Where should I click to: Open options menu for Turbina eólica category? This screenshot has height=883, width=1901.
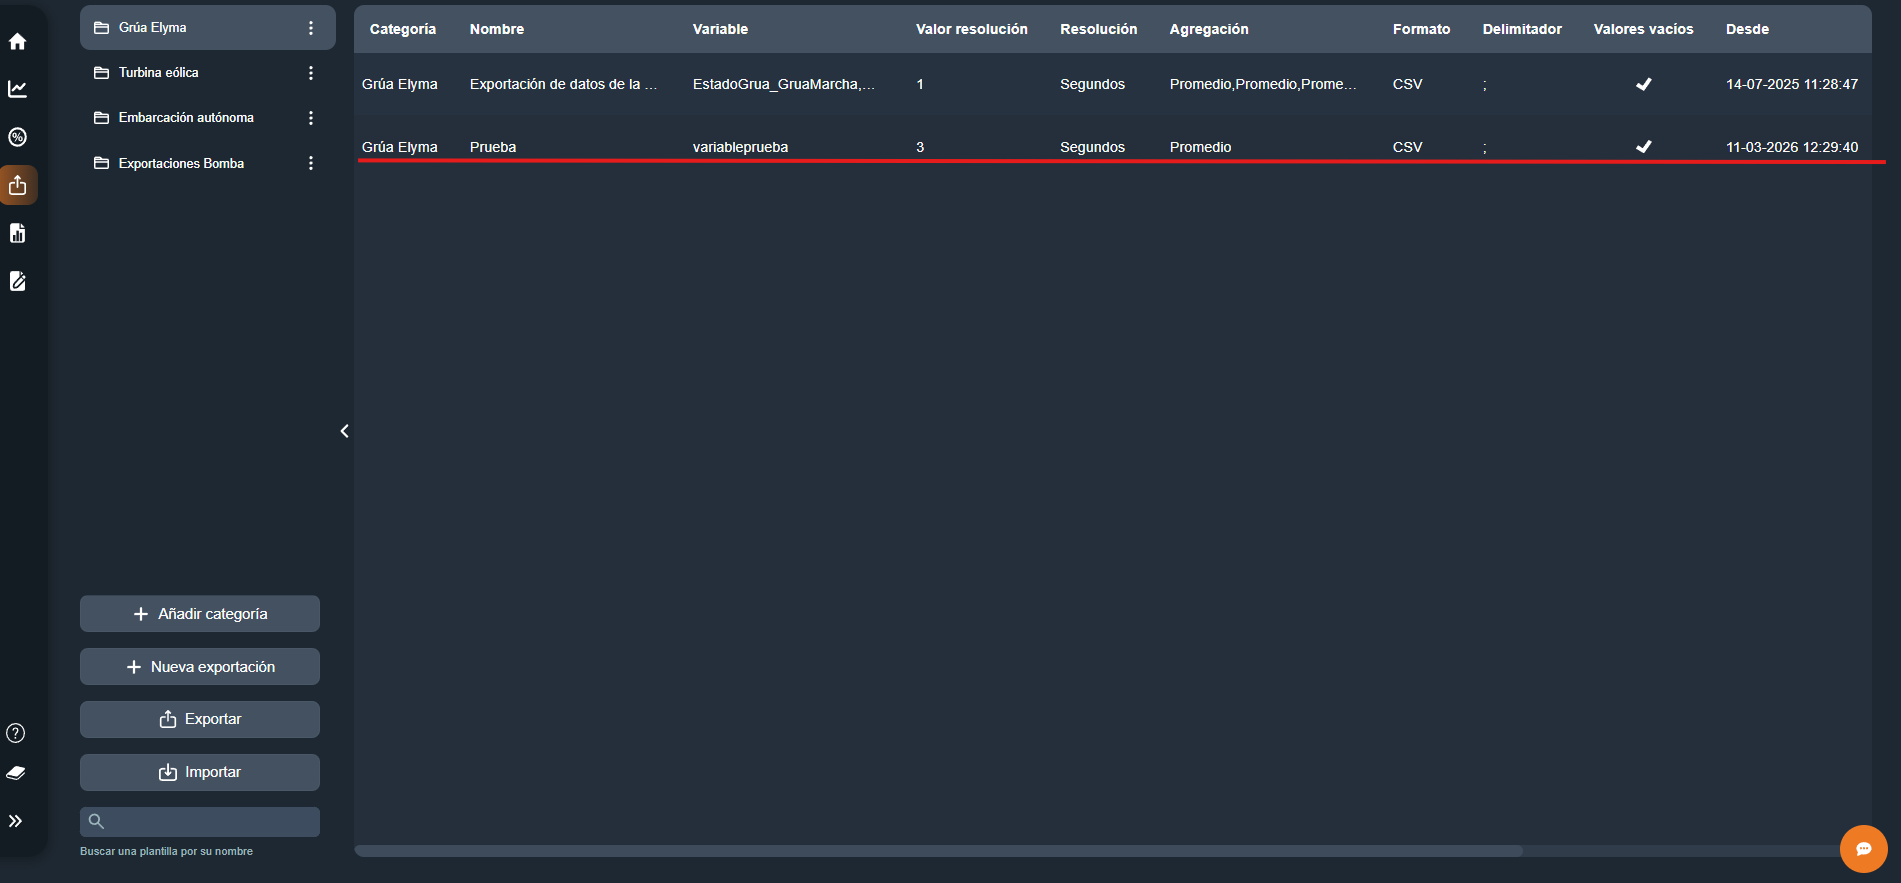point(311,73)
